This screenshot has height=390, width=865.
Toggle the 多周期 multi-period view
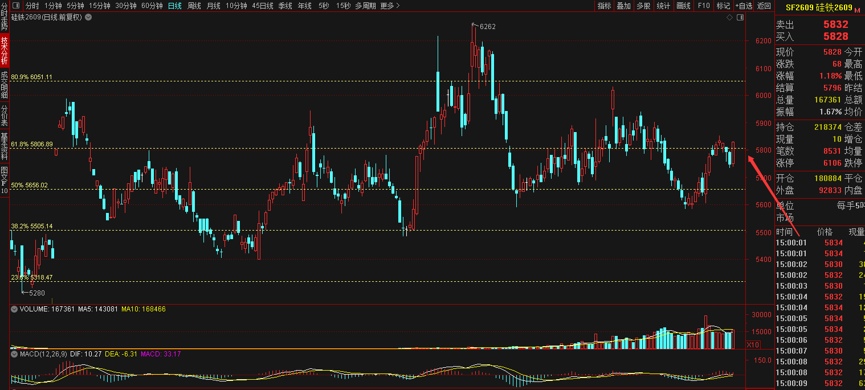coord(365,6)
